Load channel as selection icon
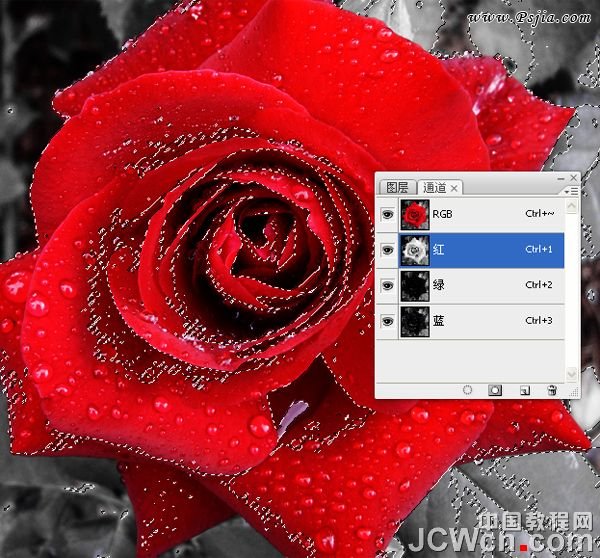The image size is (600, 558). [x=467, y=390]
